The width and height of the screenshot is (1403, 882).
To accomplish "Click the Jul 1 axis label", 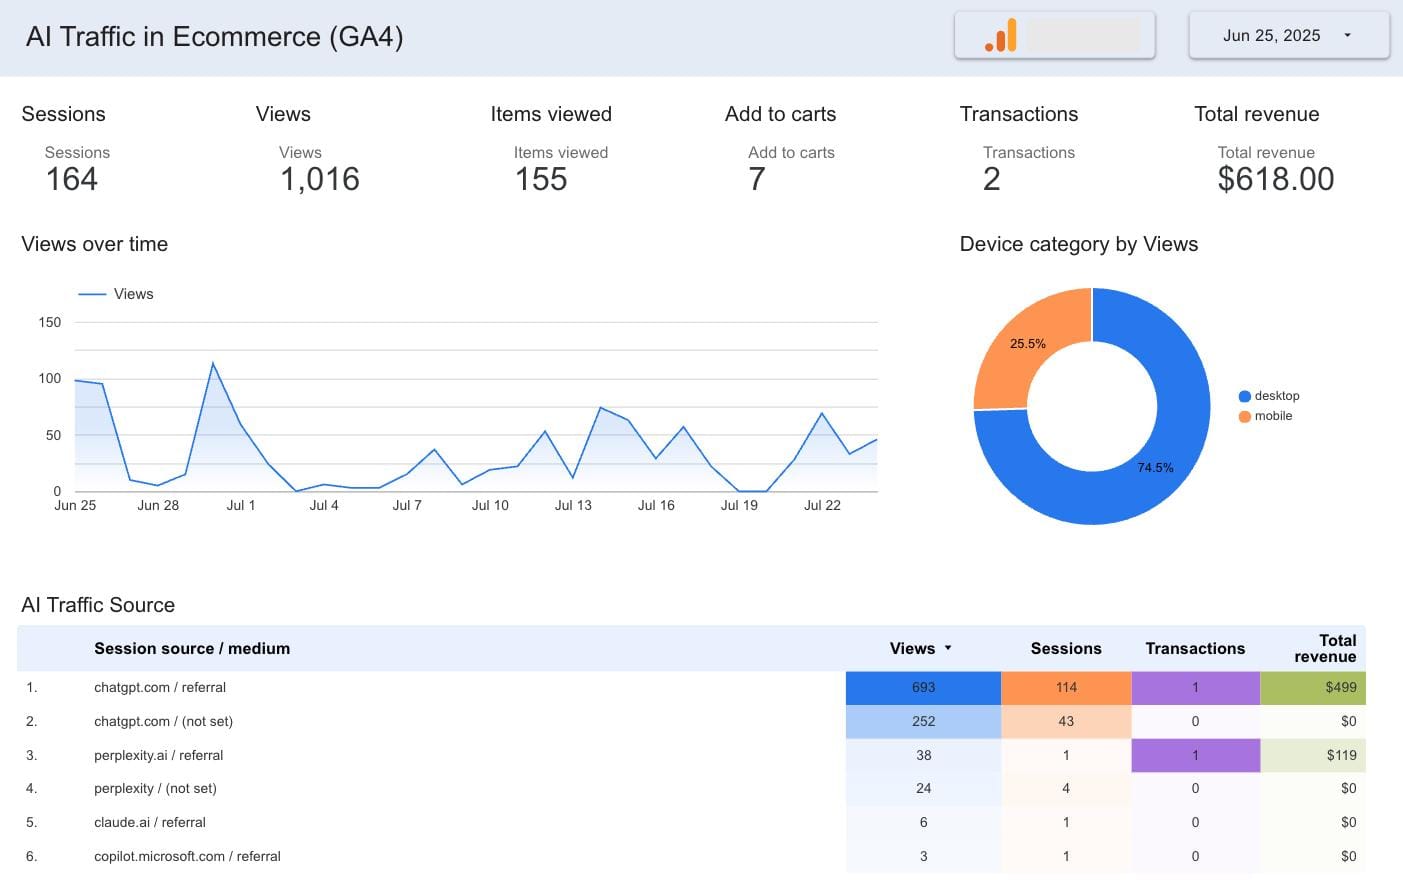I will click(241, 506).
